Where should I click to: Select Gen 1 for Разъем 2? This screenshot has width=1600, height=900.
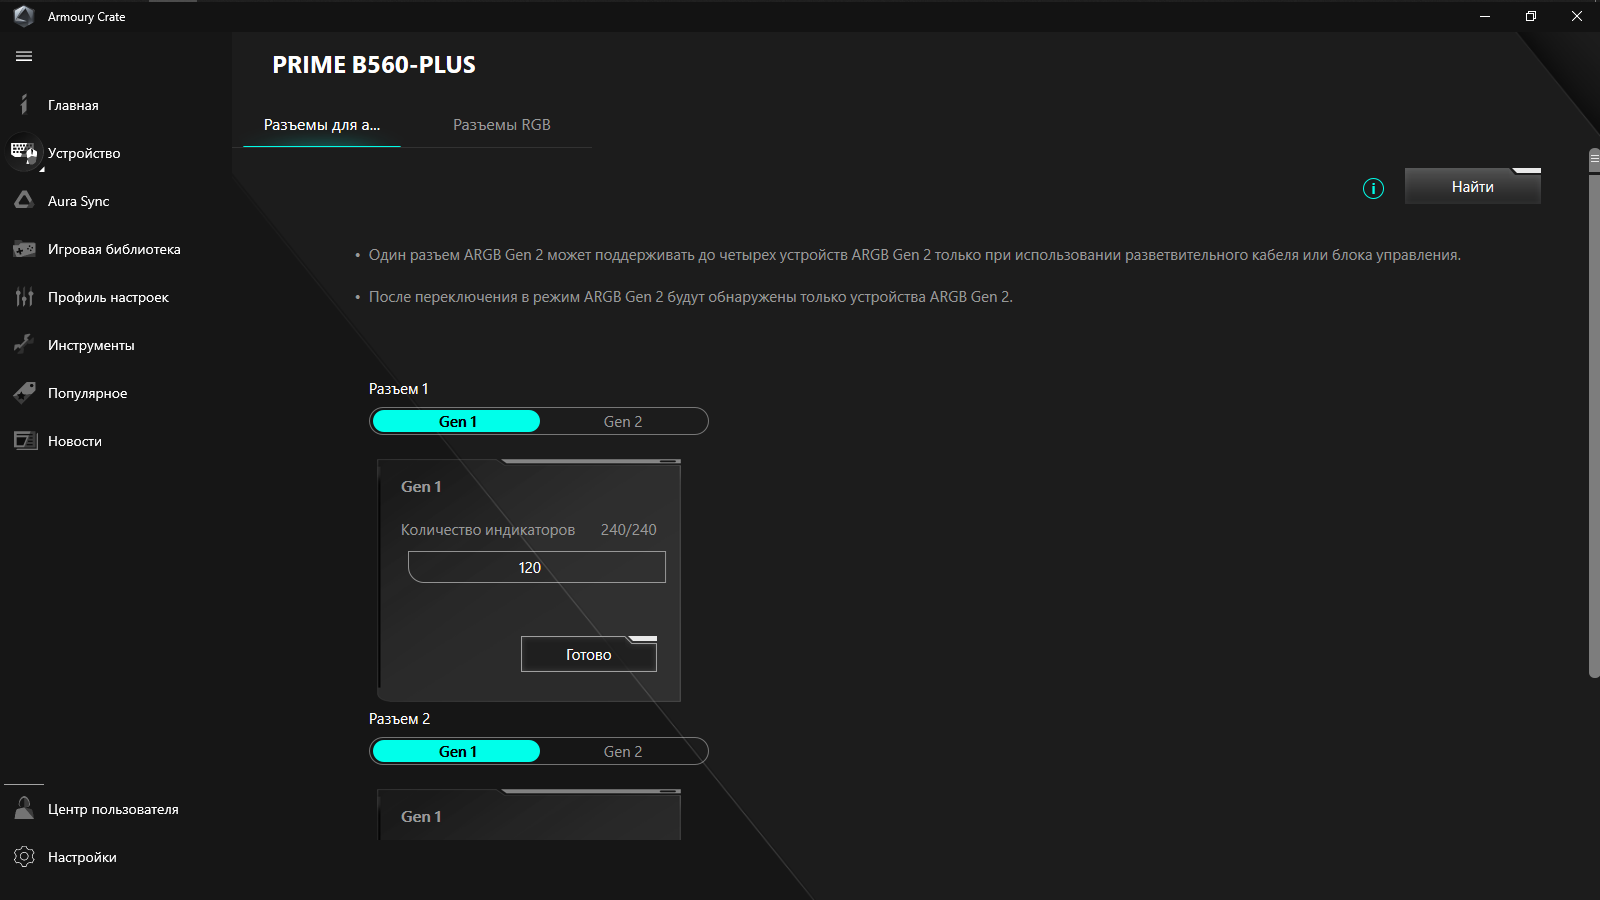[x=457, y=751]
